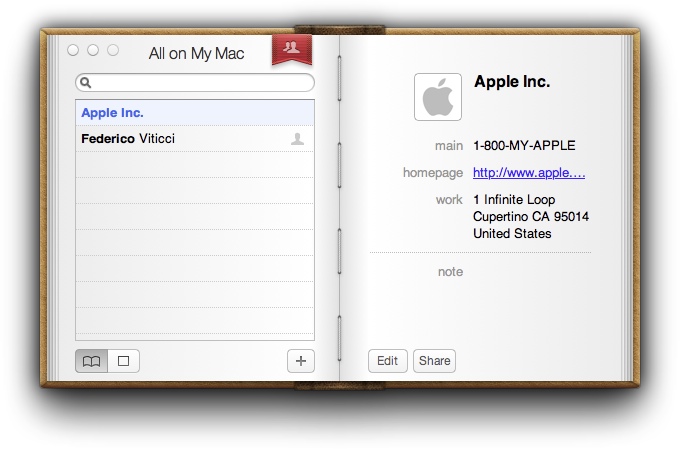Click the phone number 1-800-MY-APPLE
Viewport: 680px width, 449px height.
click(524, 146)
